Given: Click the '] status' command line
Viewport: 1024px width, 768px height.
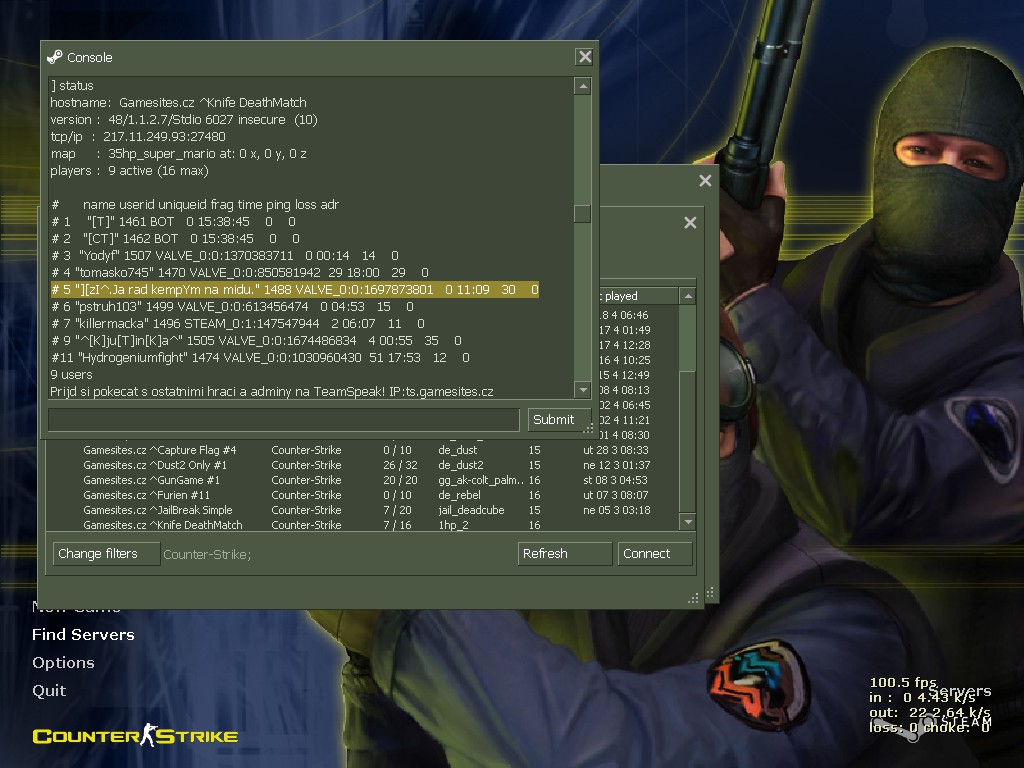Looking at the screenshot, I should coord(72,86).
